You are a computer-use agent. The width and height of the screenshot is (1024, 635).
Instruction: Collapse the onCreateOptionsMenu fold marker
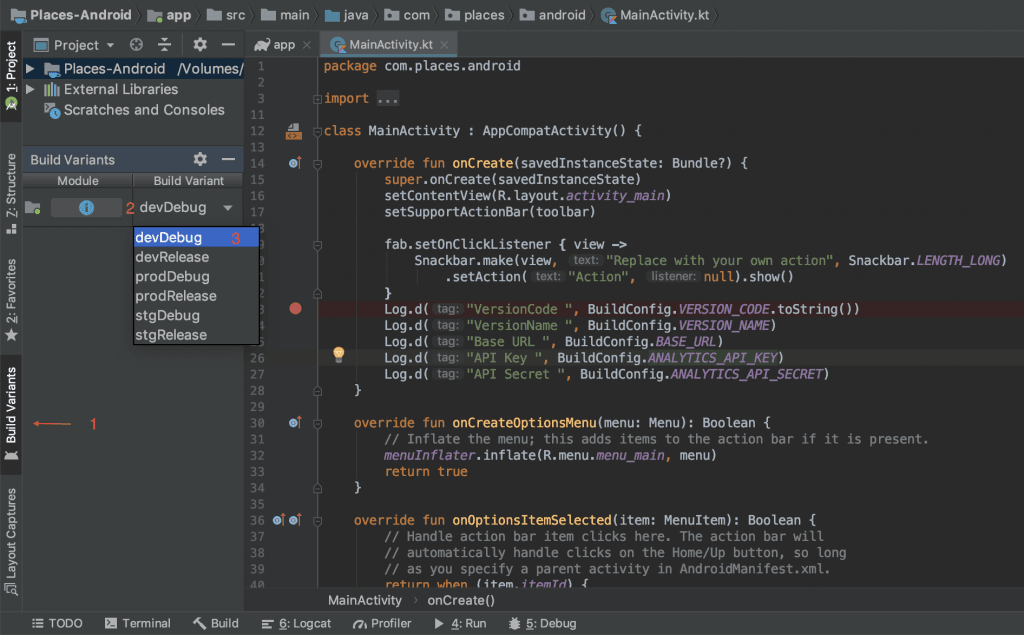pyautogui.click(x=317, y=423)
